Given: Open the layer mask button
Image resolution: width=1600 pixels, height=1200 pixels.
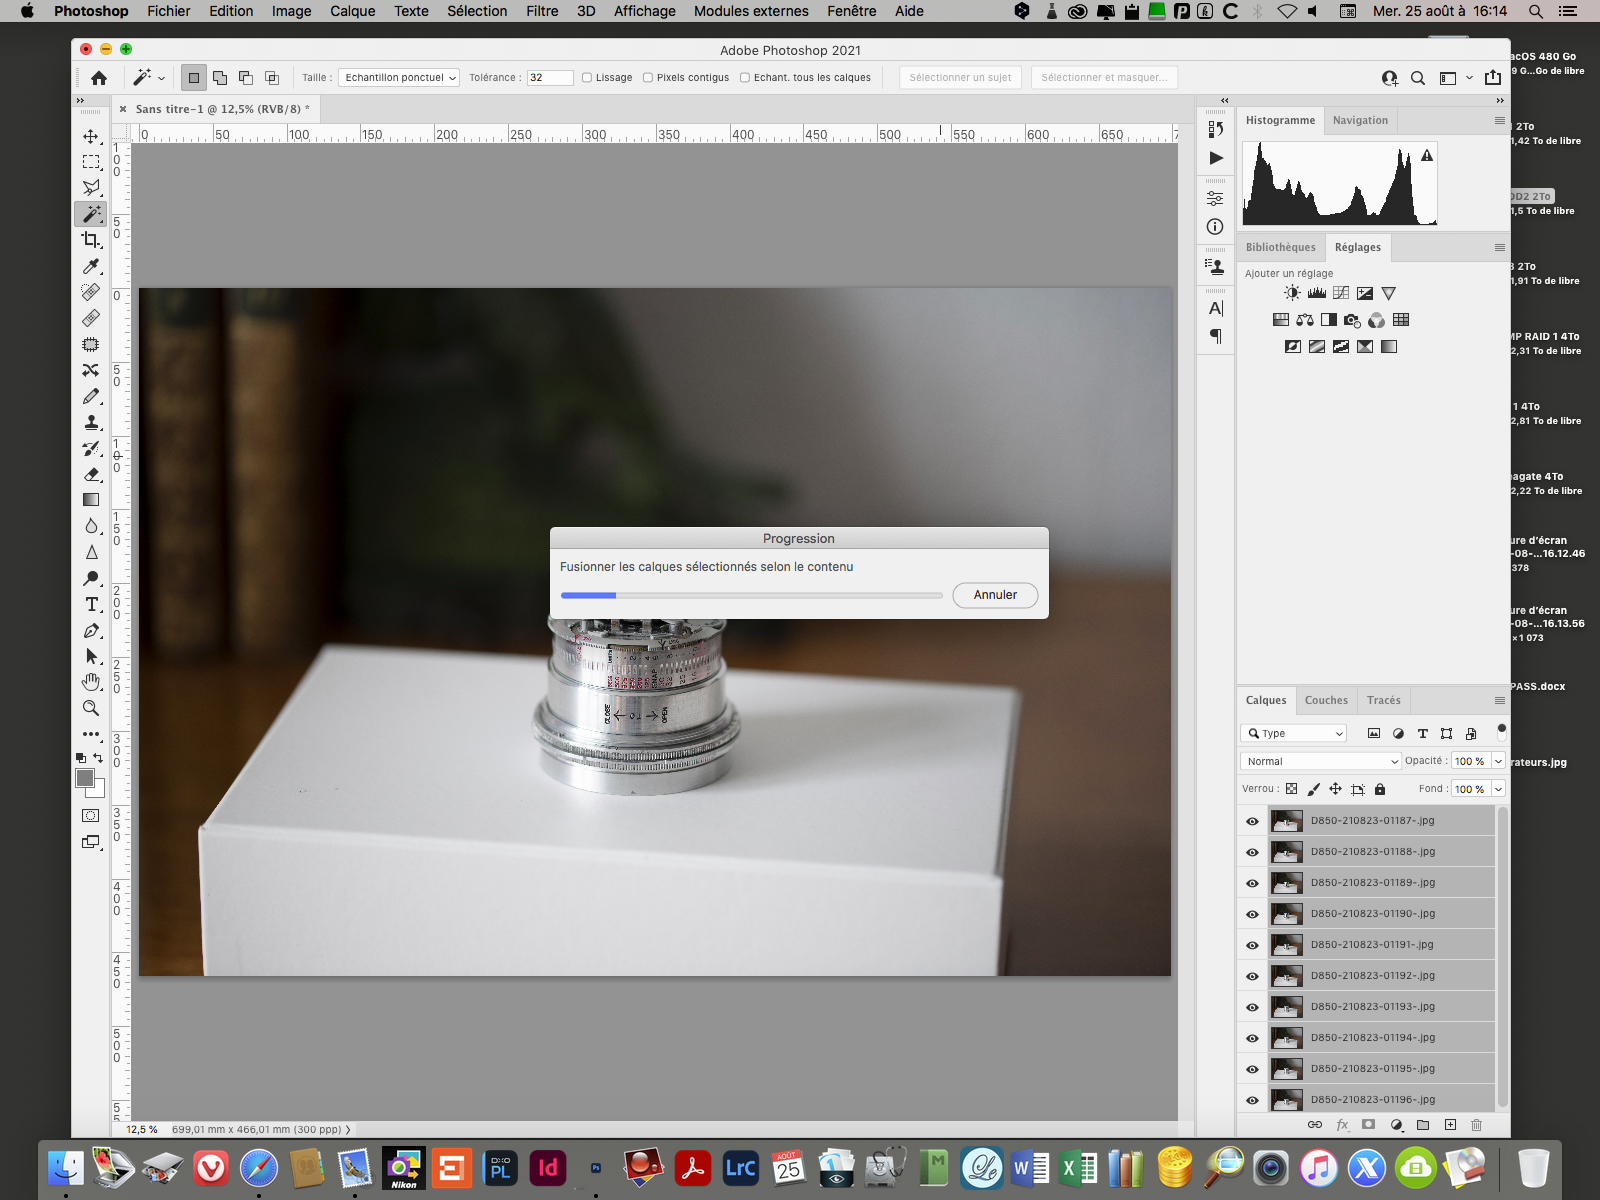Looking at the screenshot, I should click(1369, 1125).
